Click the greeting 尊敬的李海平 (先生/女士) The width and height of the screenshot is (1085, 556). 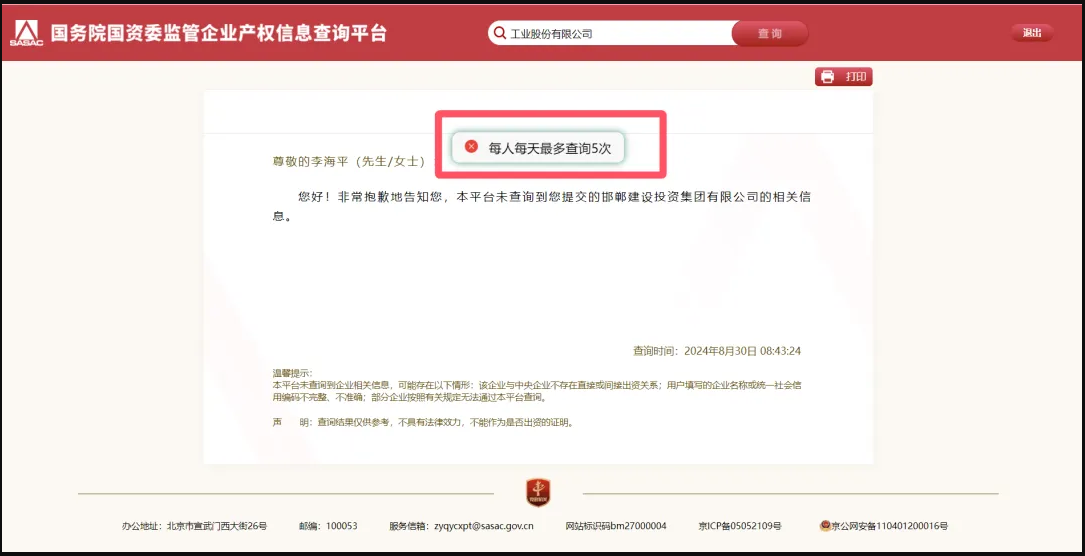coord(349,161)
